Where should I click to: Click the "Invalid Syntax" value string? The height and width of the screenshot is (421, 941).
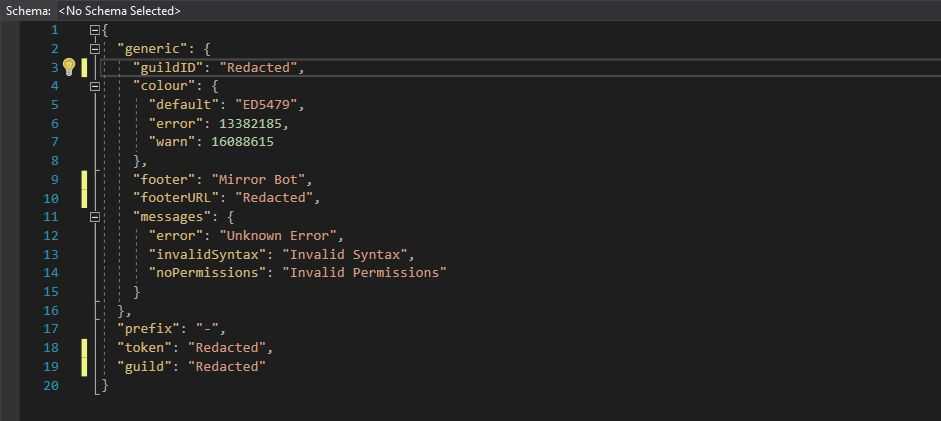pyautogui.click(x=344, y=254)
